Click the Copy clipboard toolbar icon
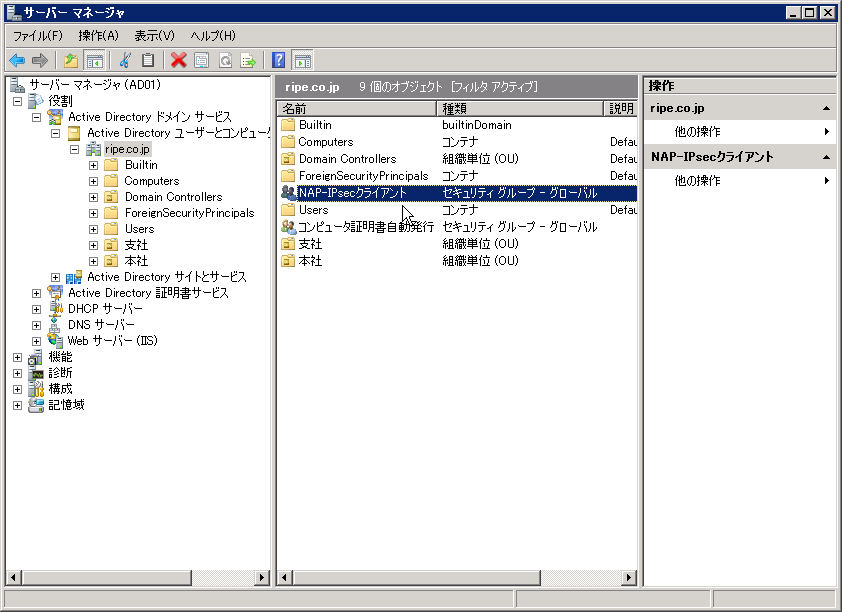Viewport: 842px width, 612px height. coord(148,61)
